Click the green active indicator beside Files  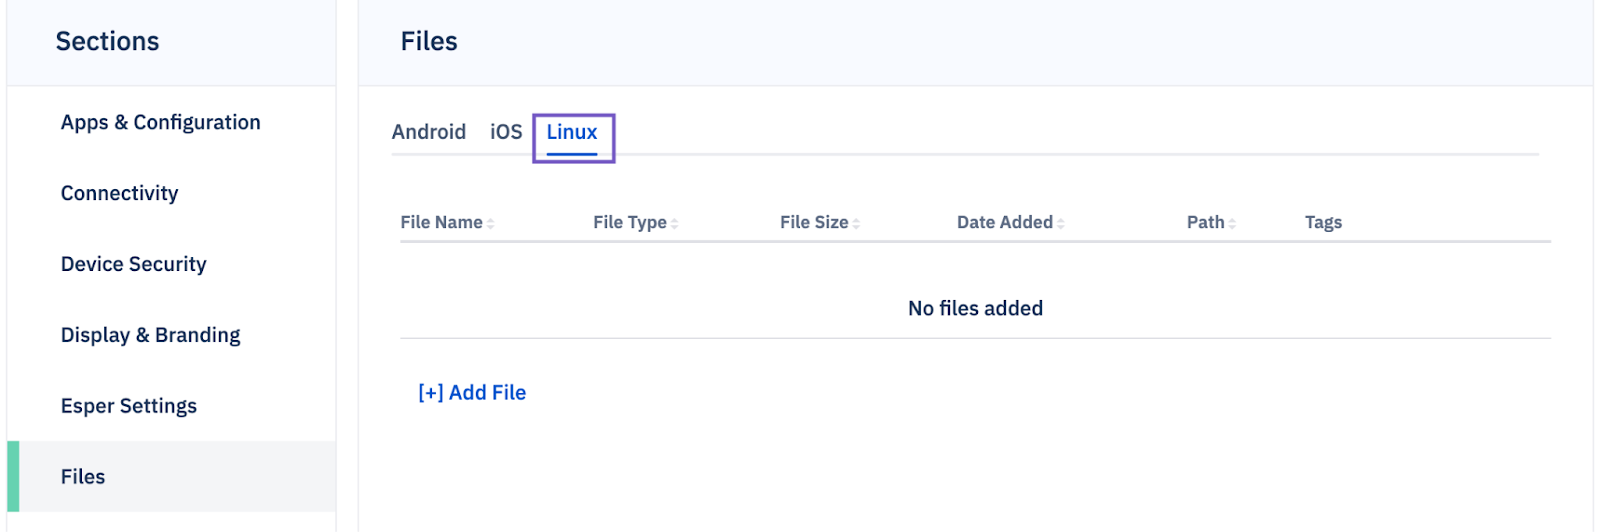(13, 477)
